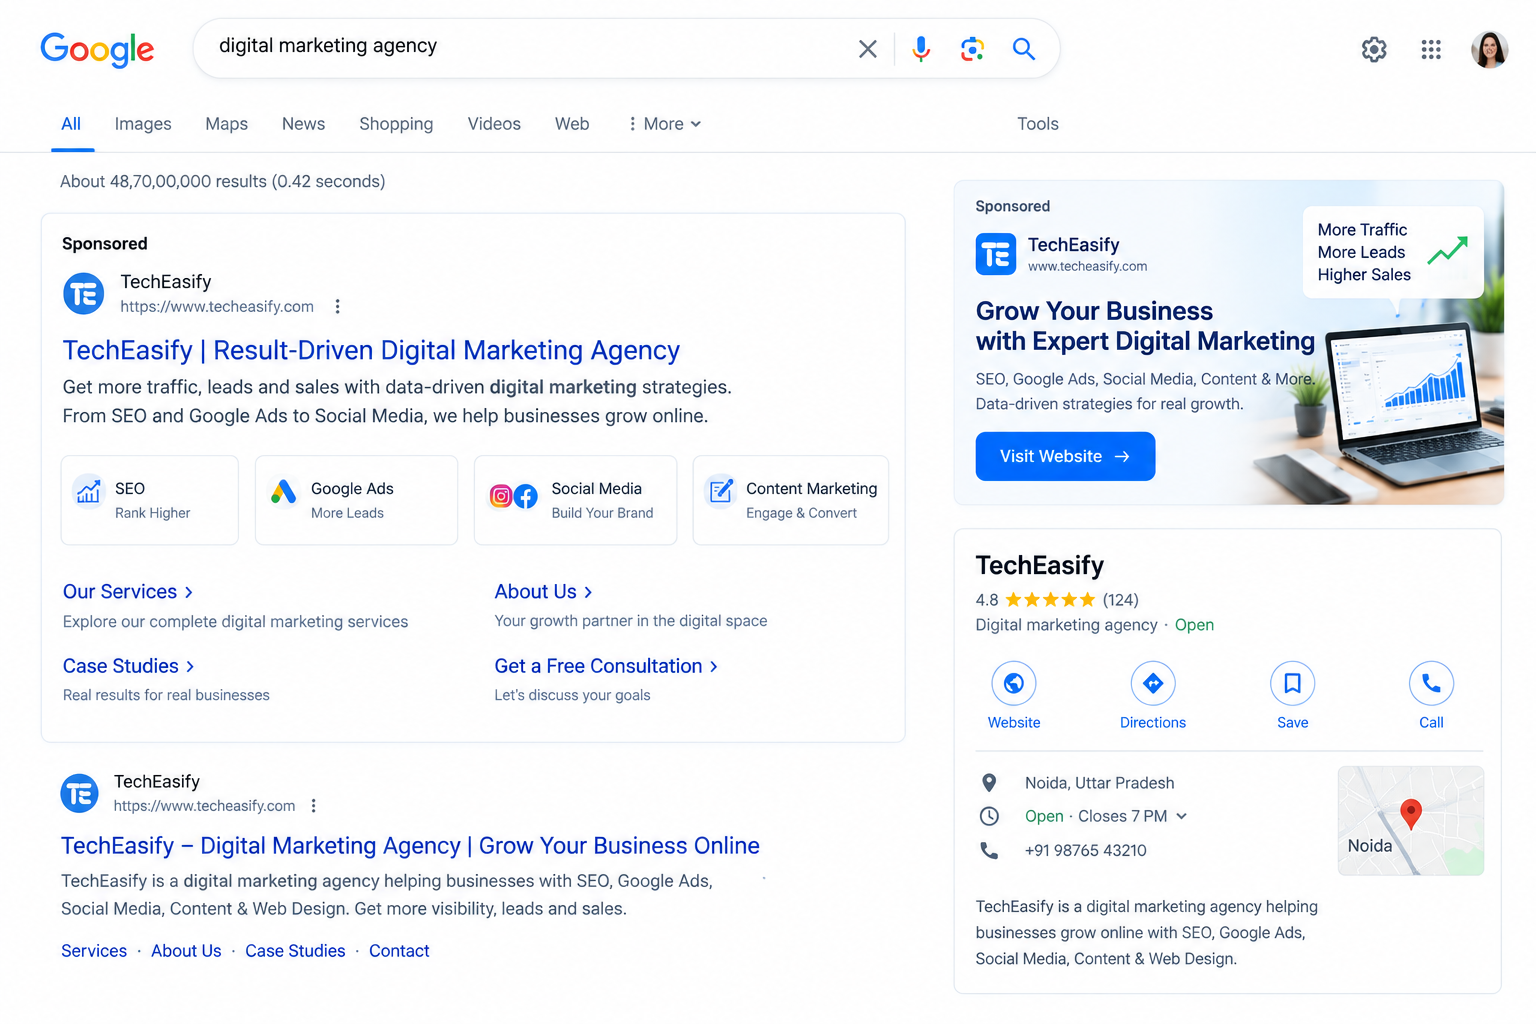Switch to the Shopping tab
This screenshot has width=1536, height=1024.
pyautogui.click(x=396, y=124)
